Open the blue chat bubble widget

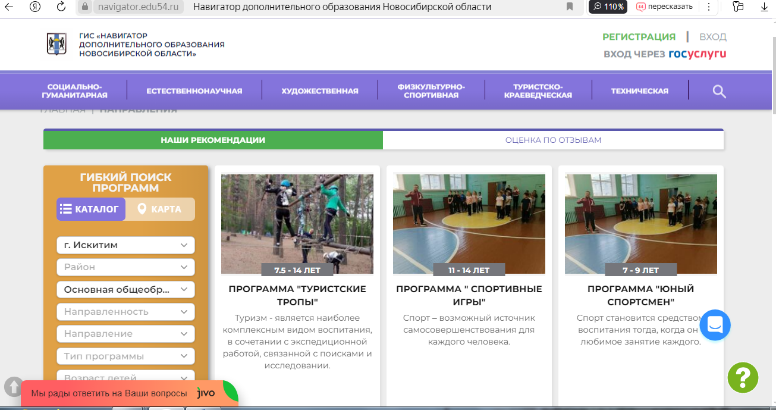[716, 326]
